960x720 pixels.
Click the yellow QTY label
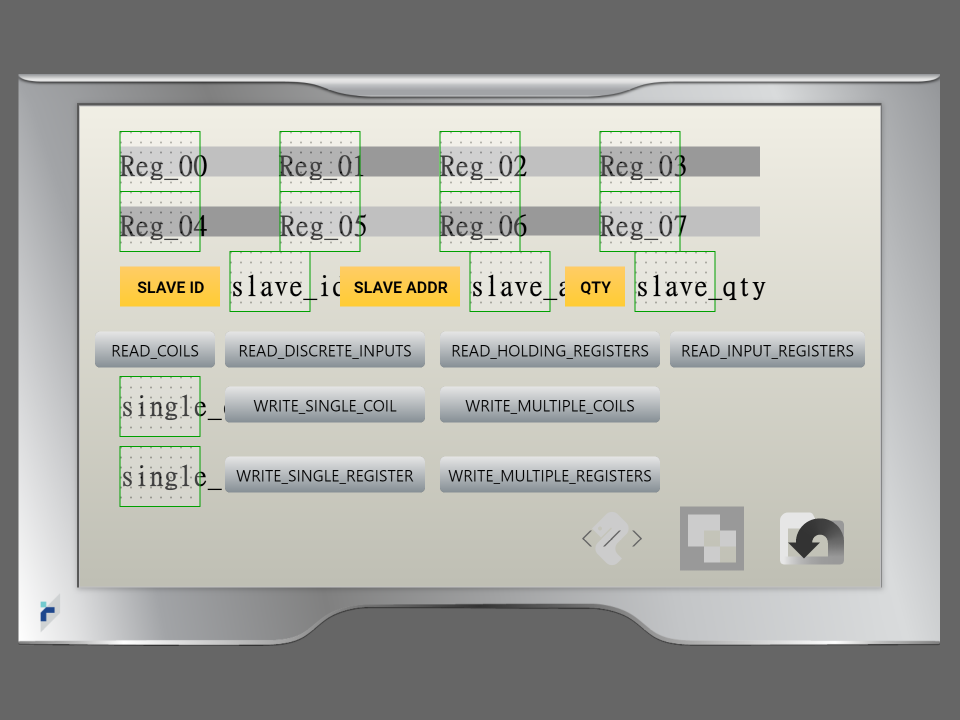[595, 287]
